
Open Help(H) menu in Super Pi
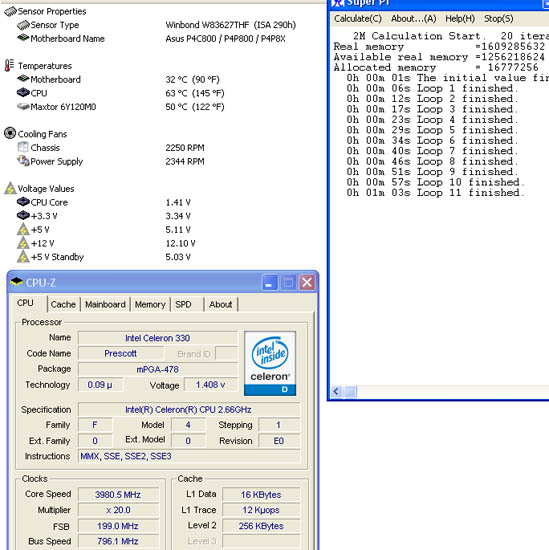[460, 19]
